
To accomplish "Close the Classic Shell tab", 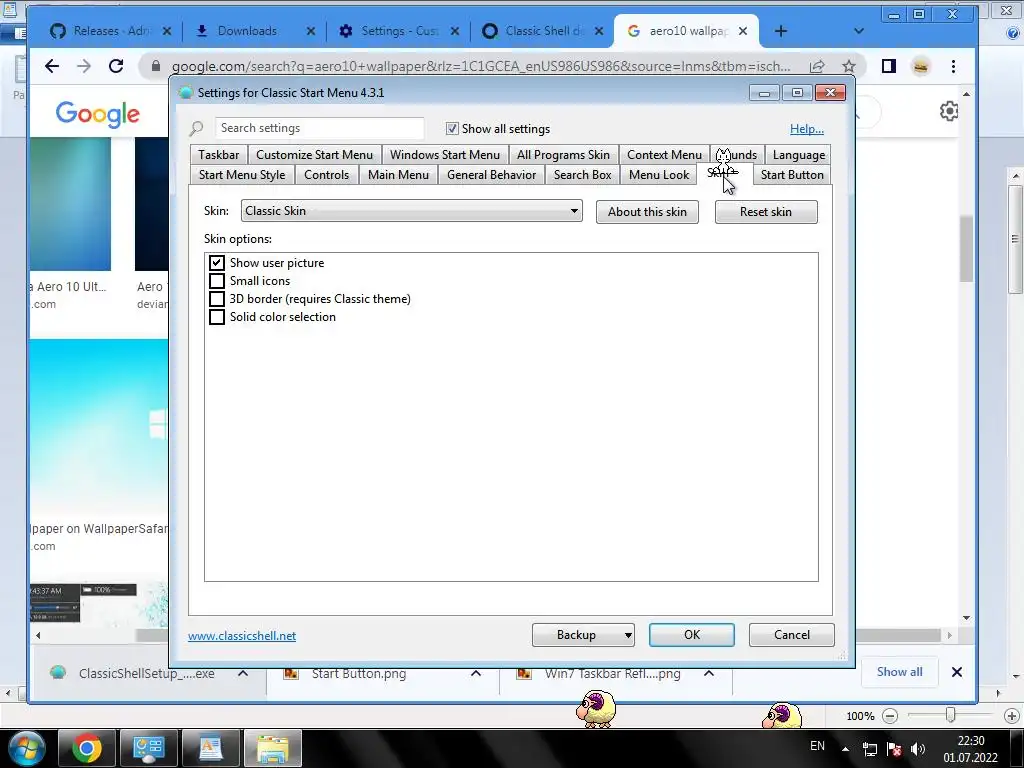I will (x=599, y=31).
